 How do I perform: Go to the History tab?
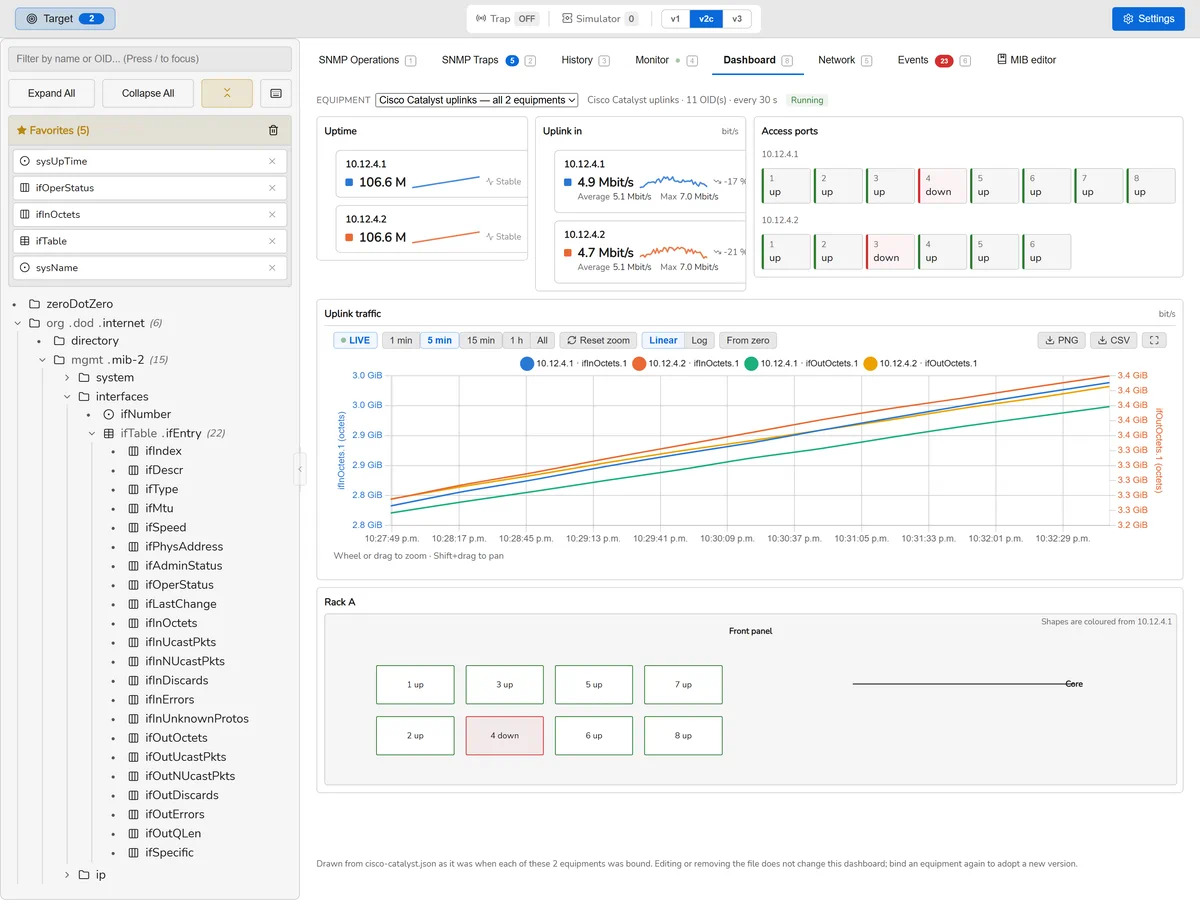coord(585,60)
